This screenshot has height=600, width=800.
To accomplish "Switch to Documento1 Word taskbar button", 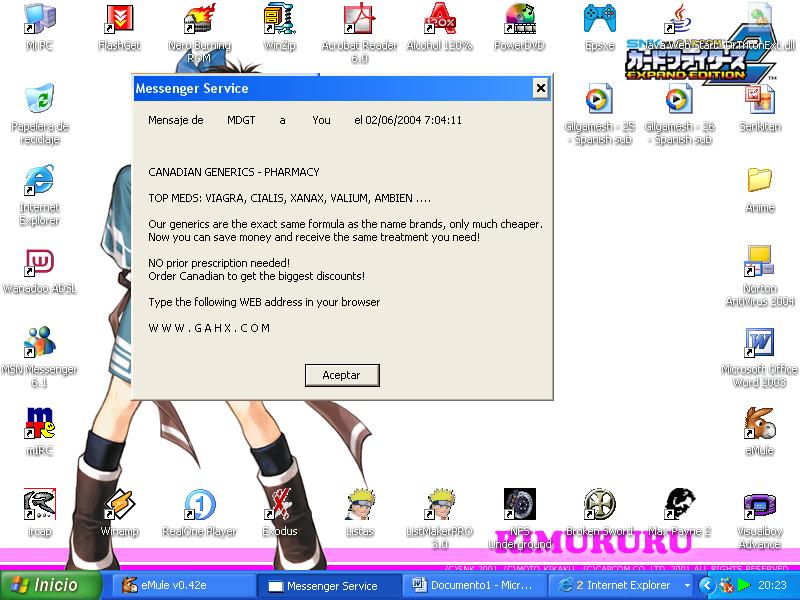I will coord(474,585).
